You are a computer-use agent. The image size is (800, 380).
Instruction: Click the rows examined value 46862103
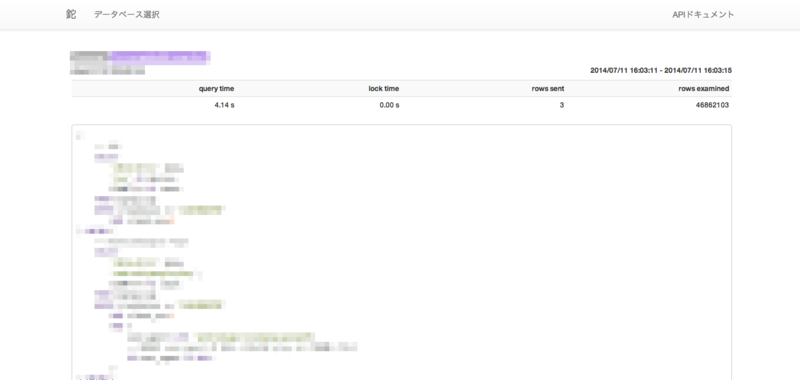(712, 105)
